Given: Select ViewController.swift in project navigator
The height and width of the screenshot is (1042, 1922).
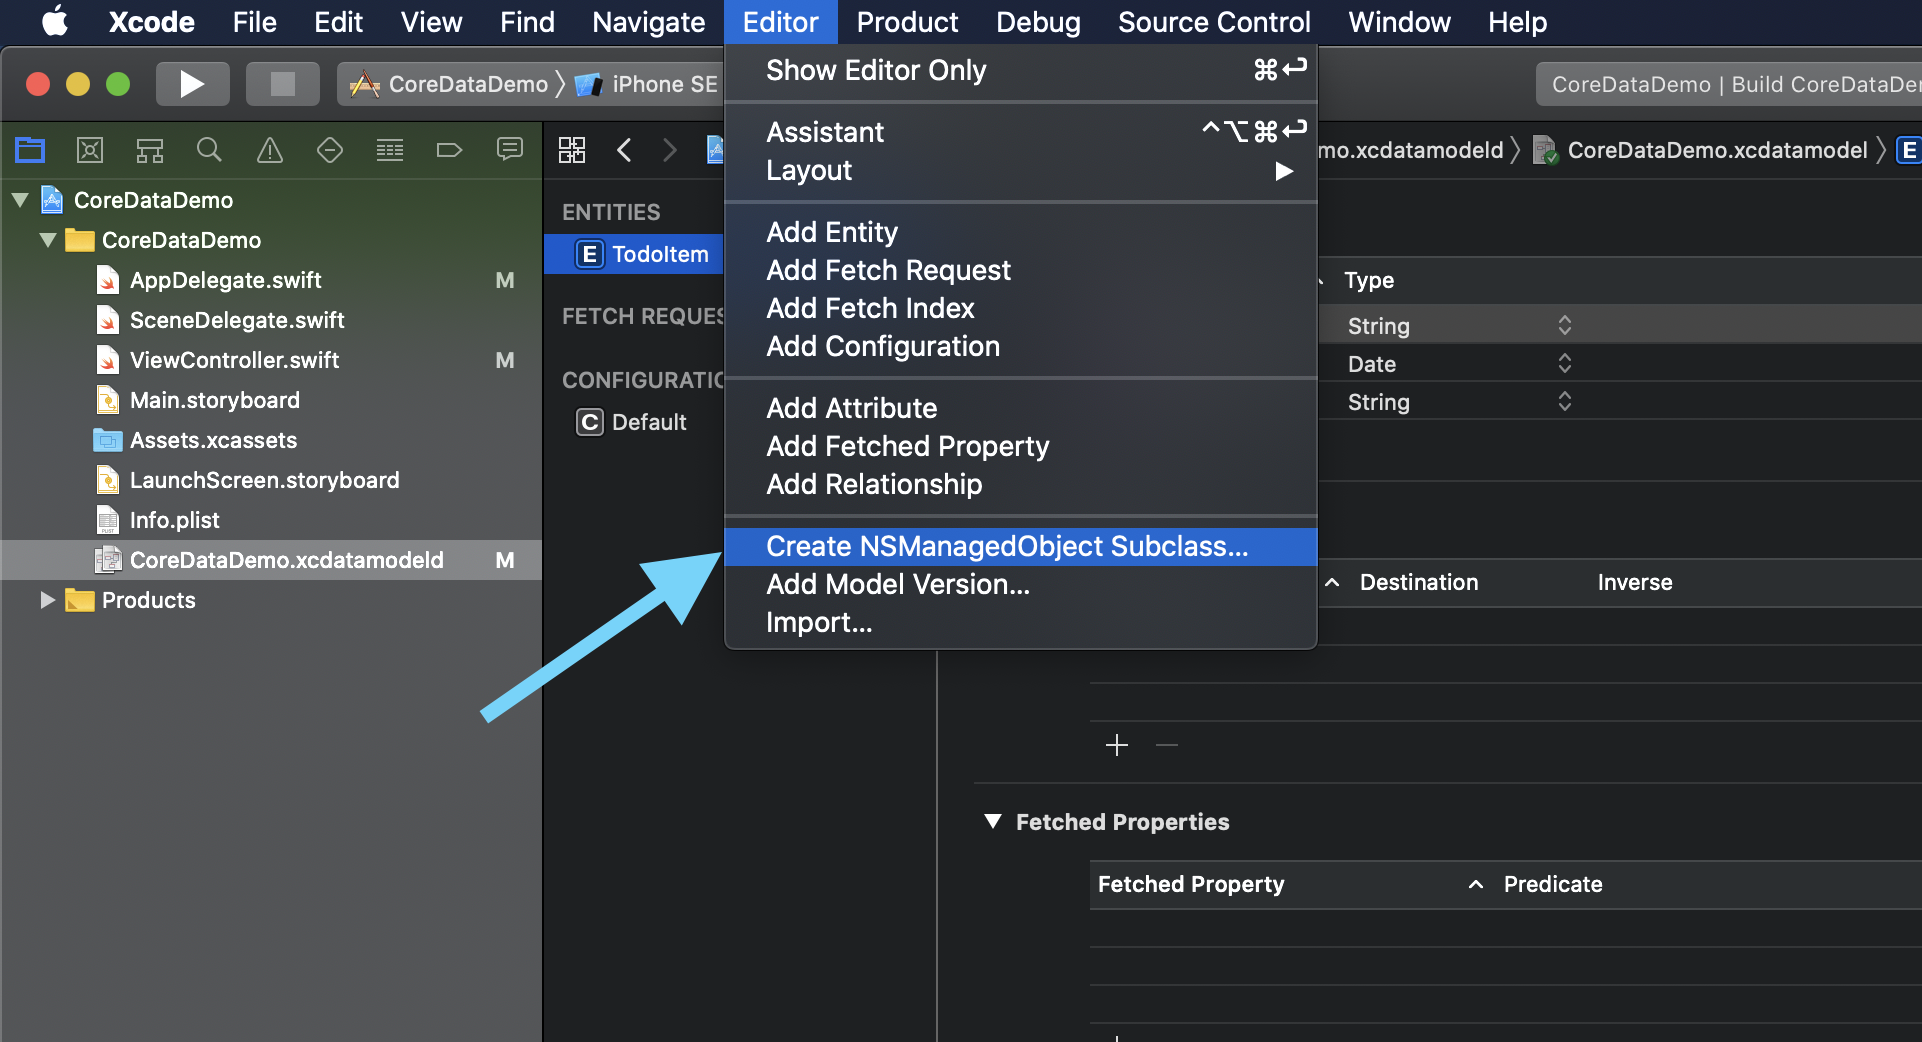Looking at the screenshot, I should tap(234, 360).
